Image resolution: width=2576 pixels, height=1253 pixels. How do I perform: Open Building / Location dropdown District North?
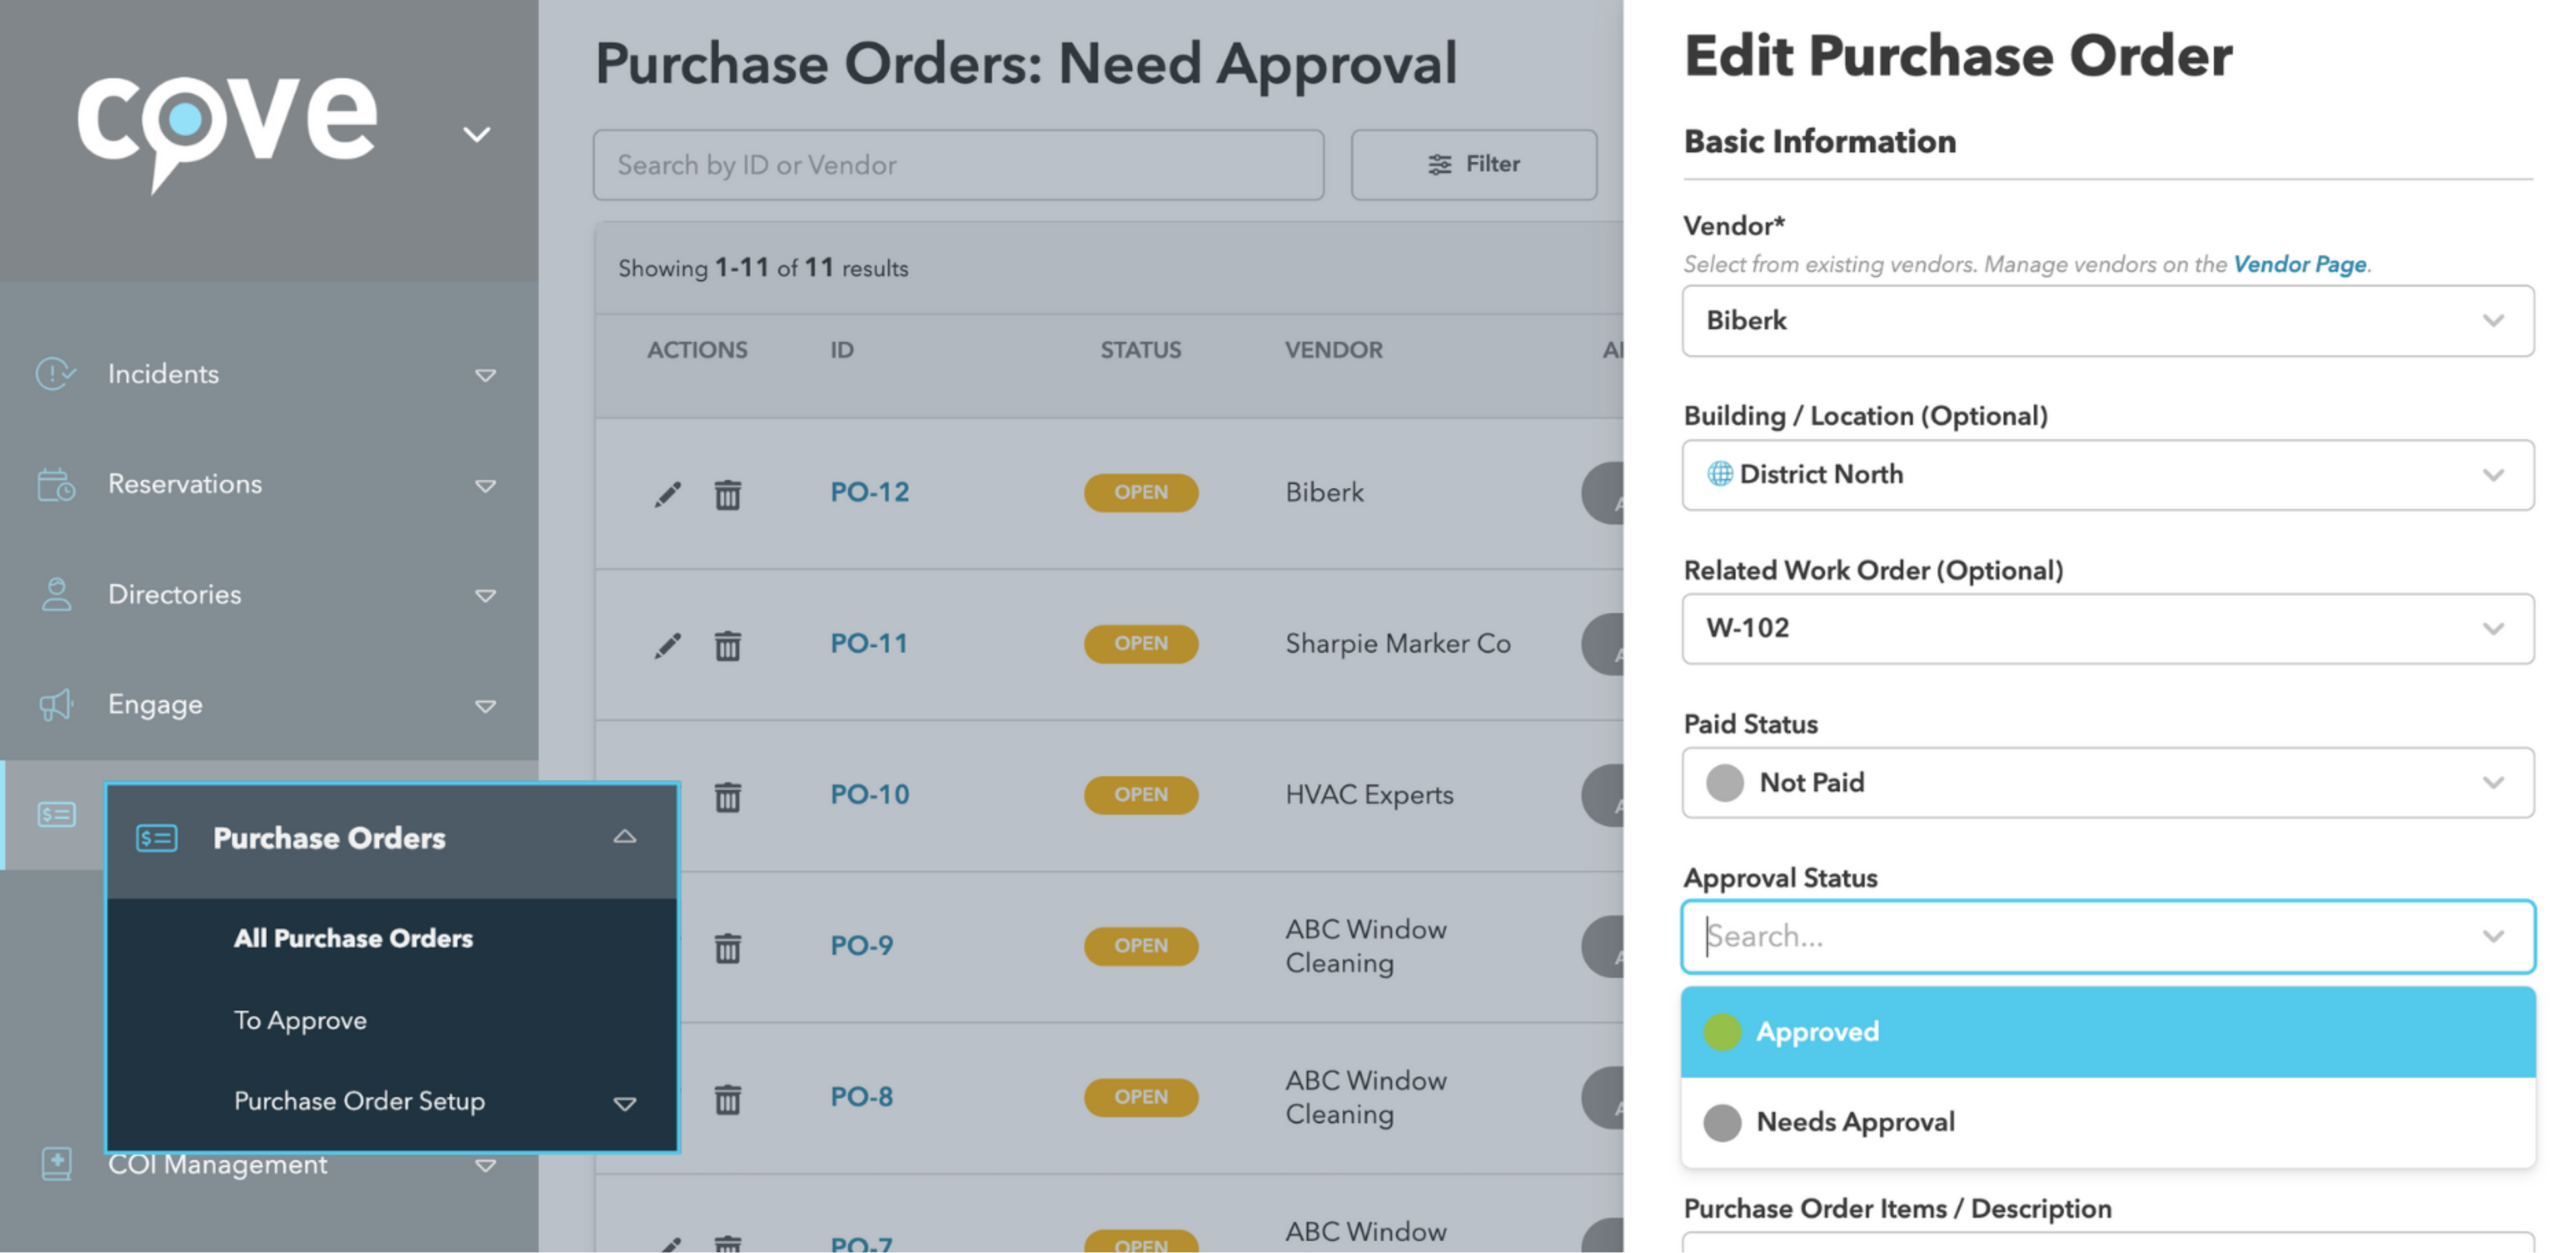point(2108,475)
